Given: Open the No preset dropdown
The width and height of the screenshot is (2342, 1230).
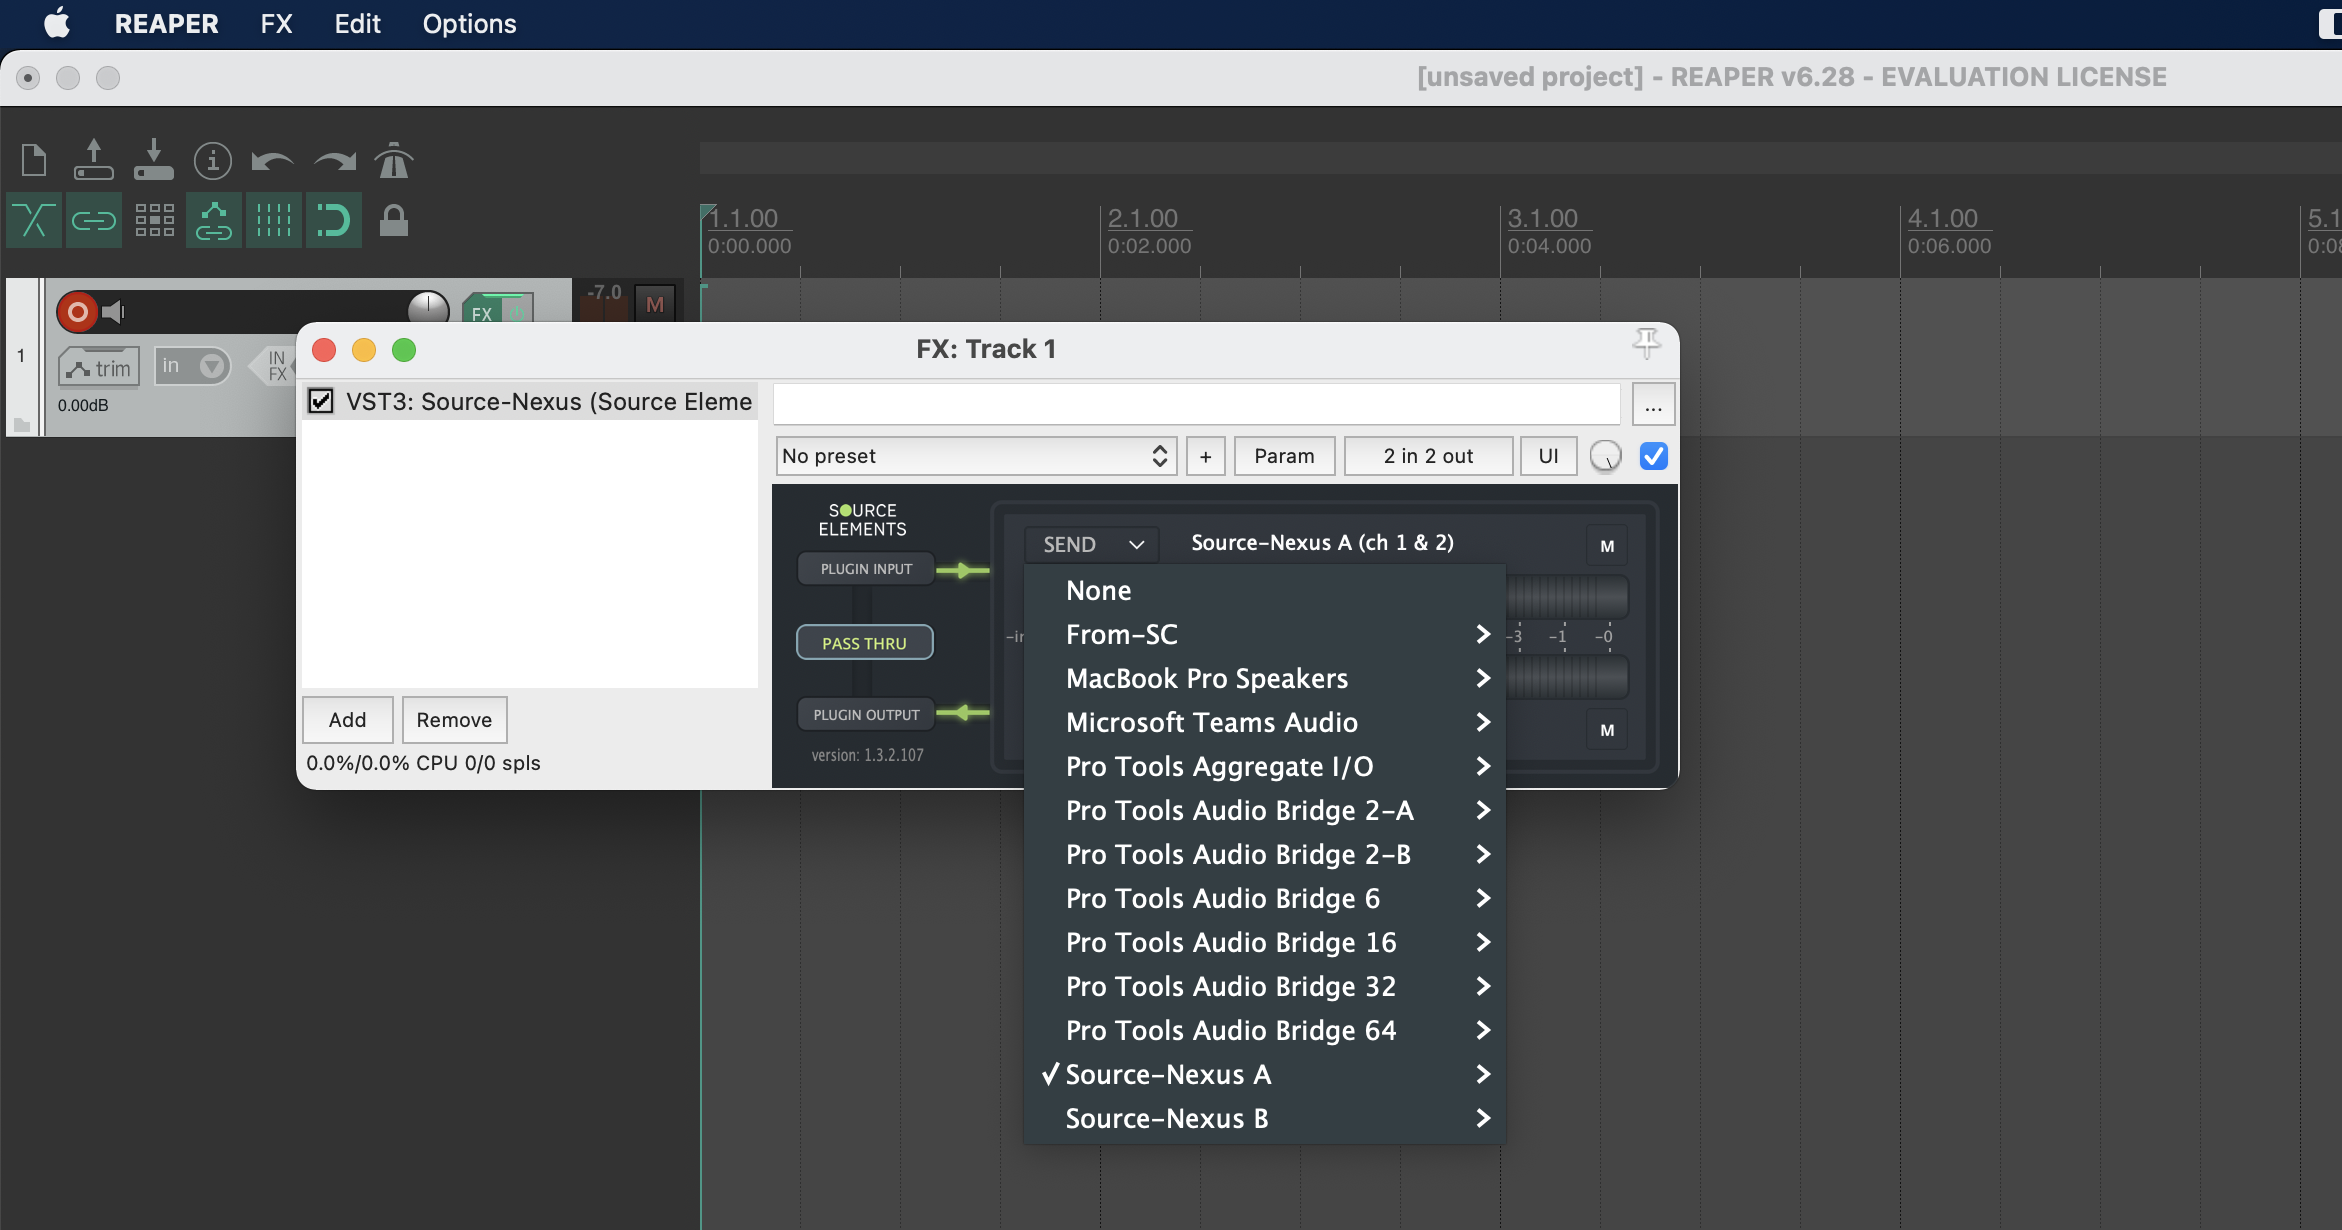Looking at the screenshot, I should 975,456.
